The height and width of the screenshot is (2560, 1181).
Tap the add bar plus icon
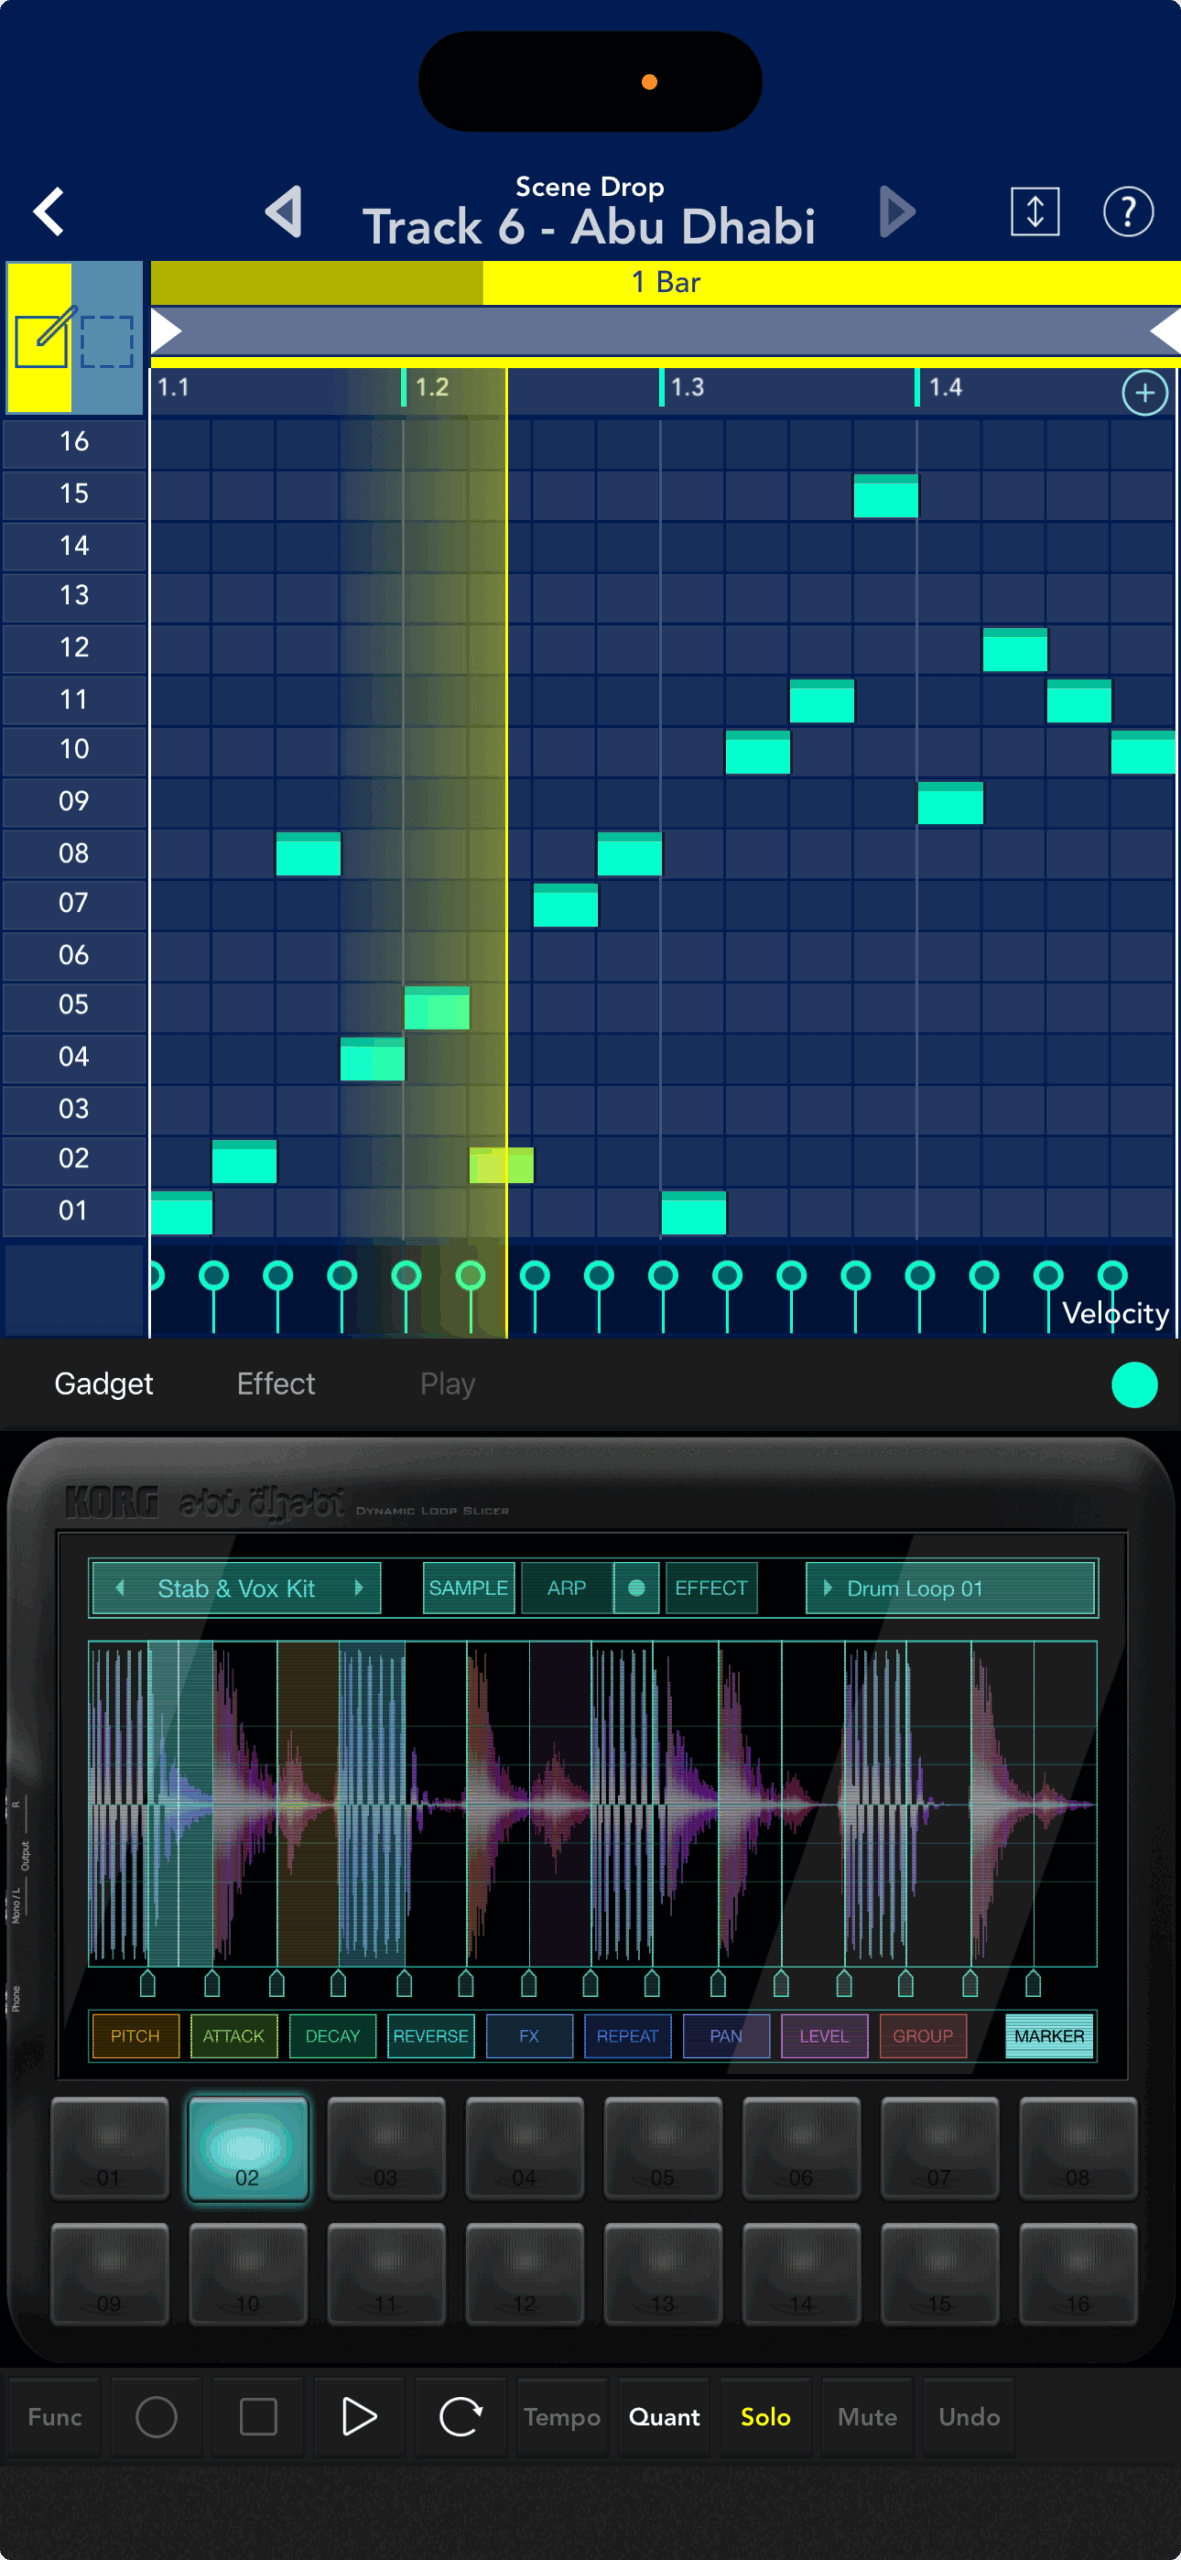[1144, 393]
